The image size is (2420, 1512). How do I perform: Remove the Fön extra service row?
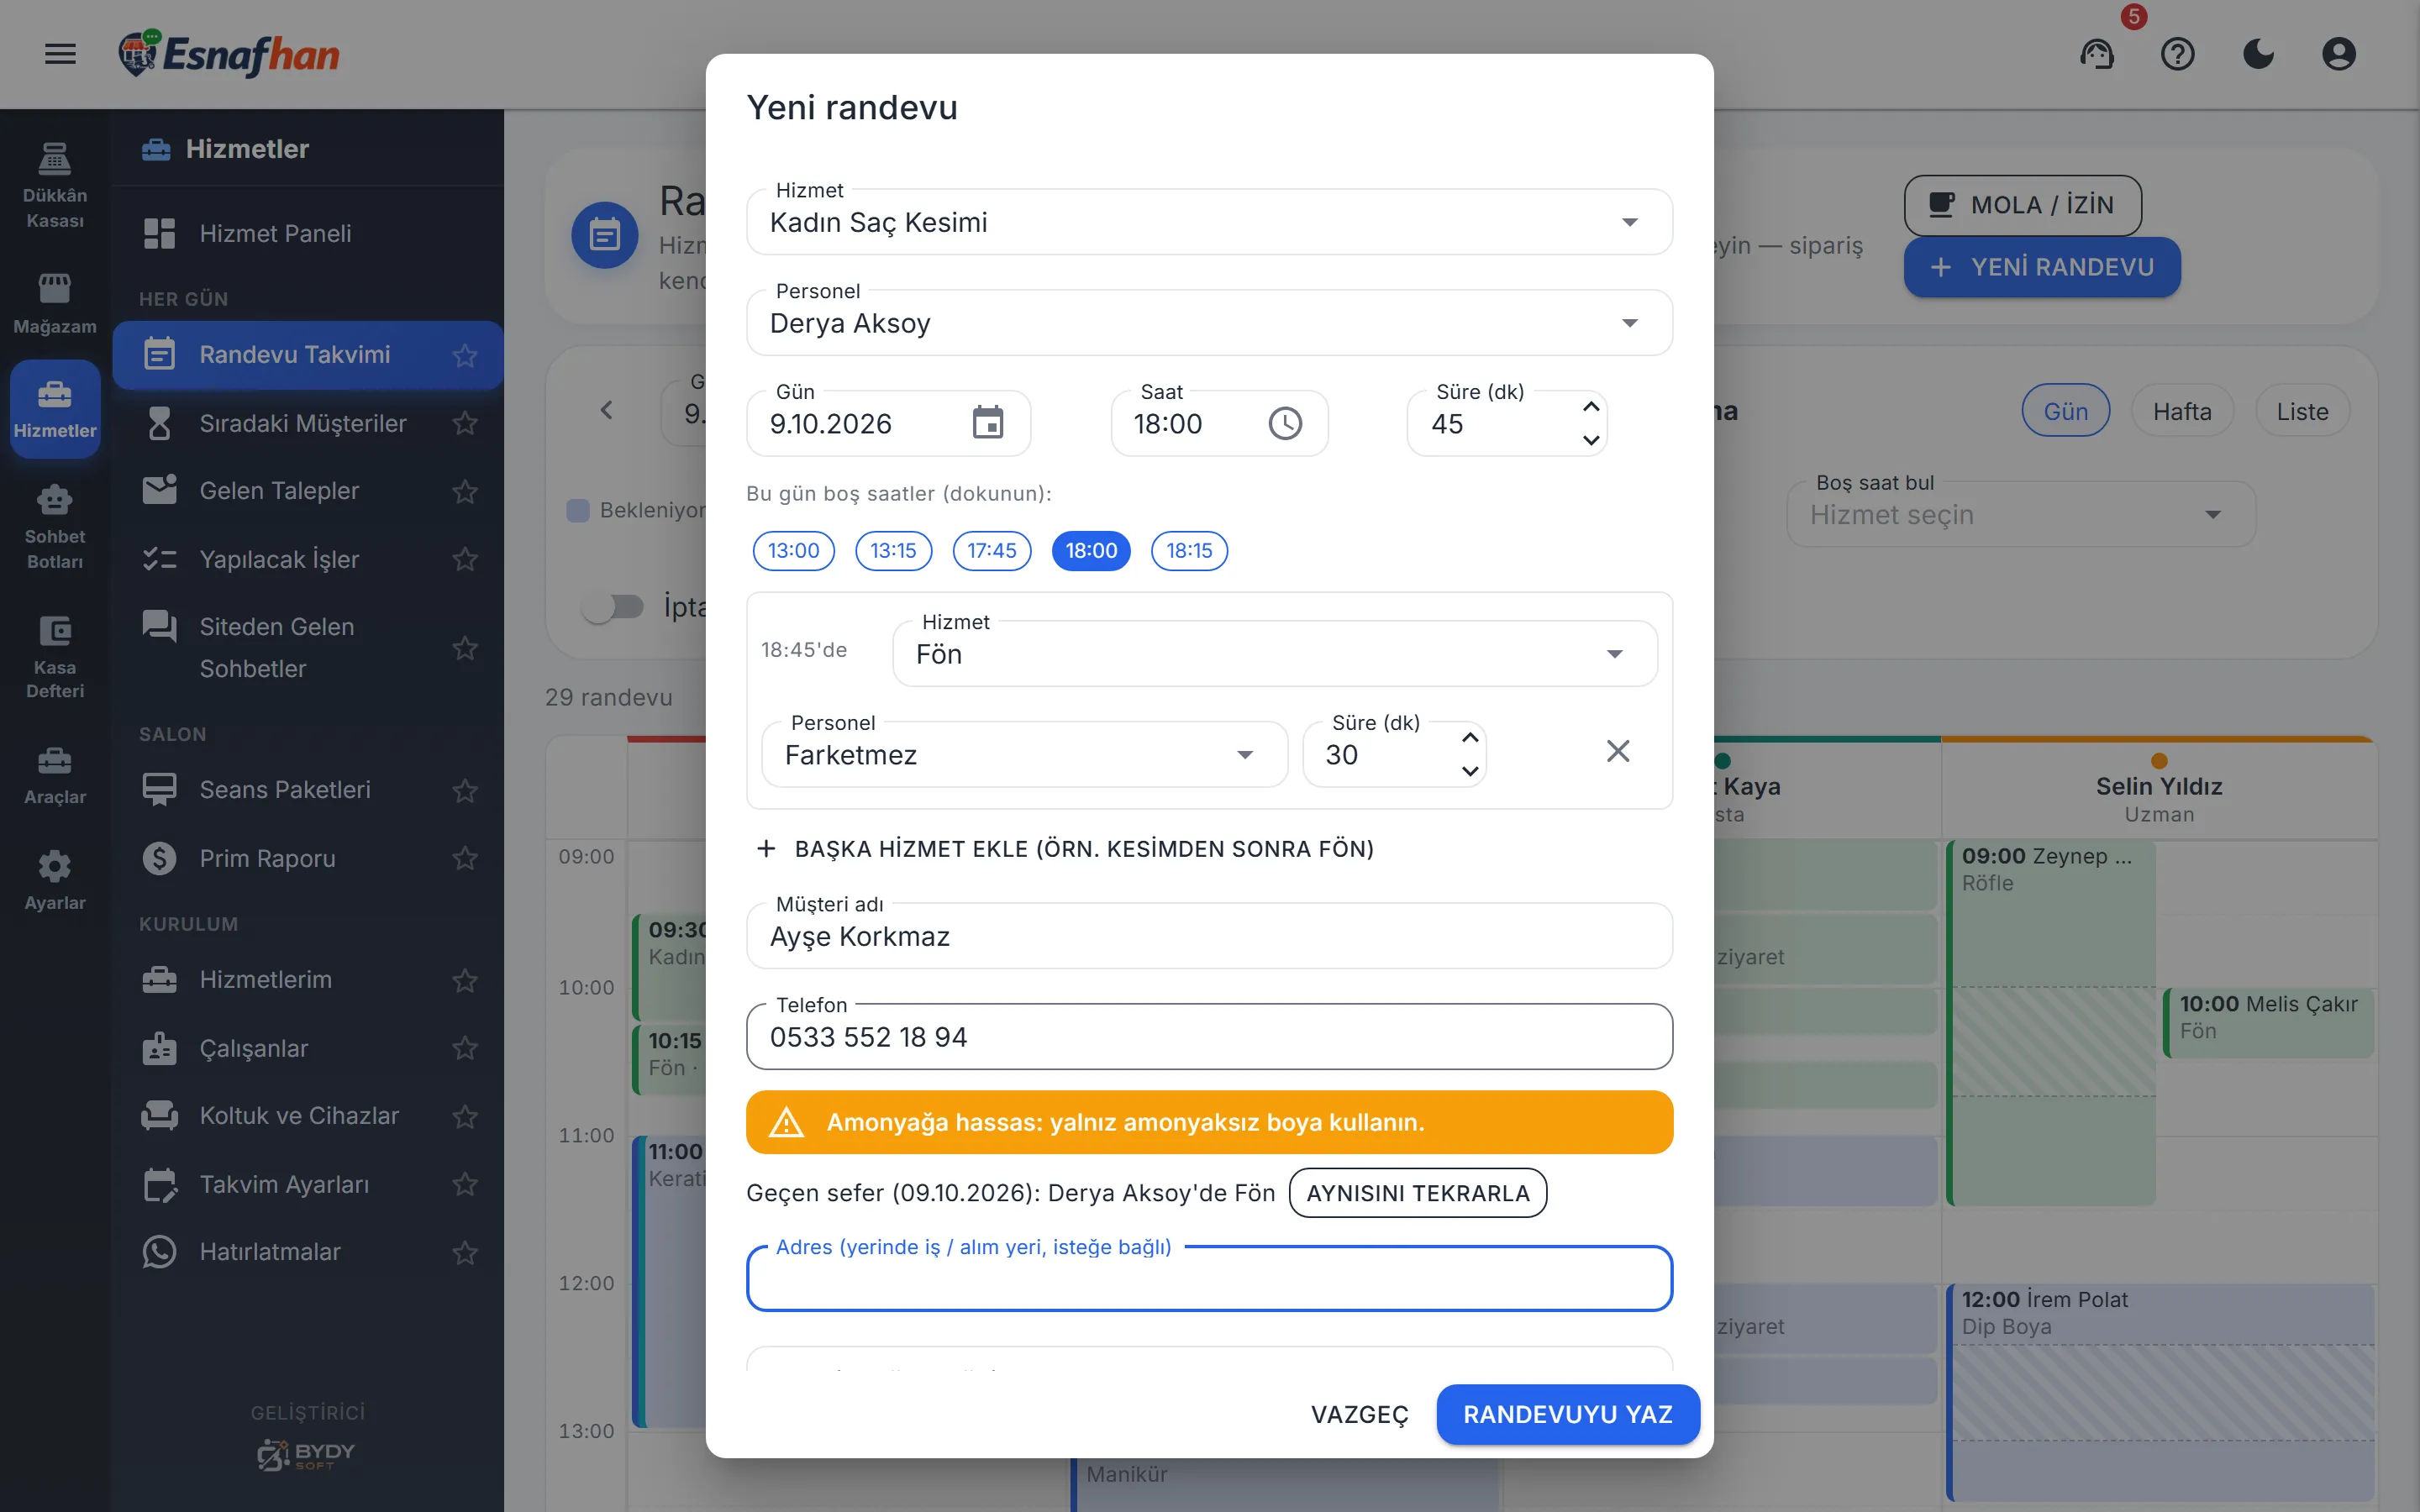(x=1617, y=751)
